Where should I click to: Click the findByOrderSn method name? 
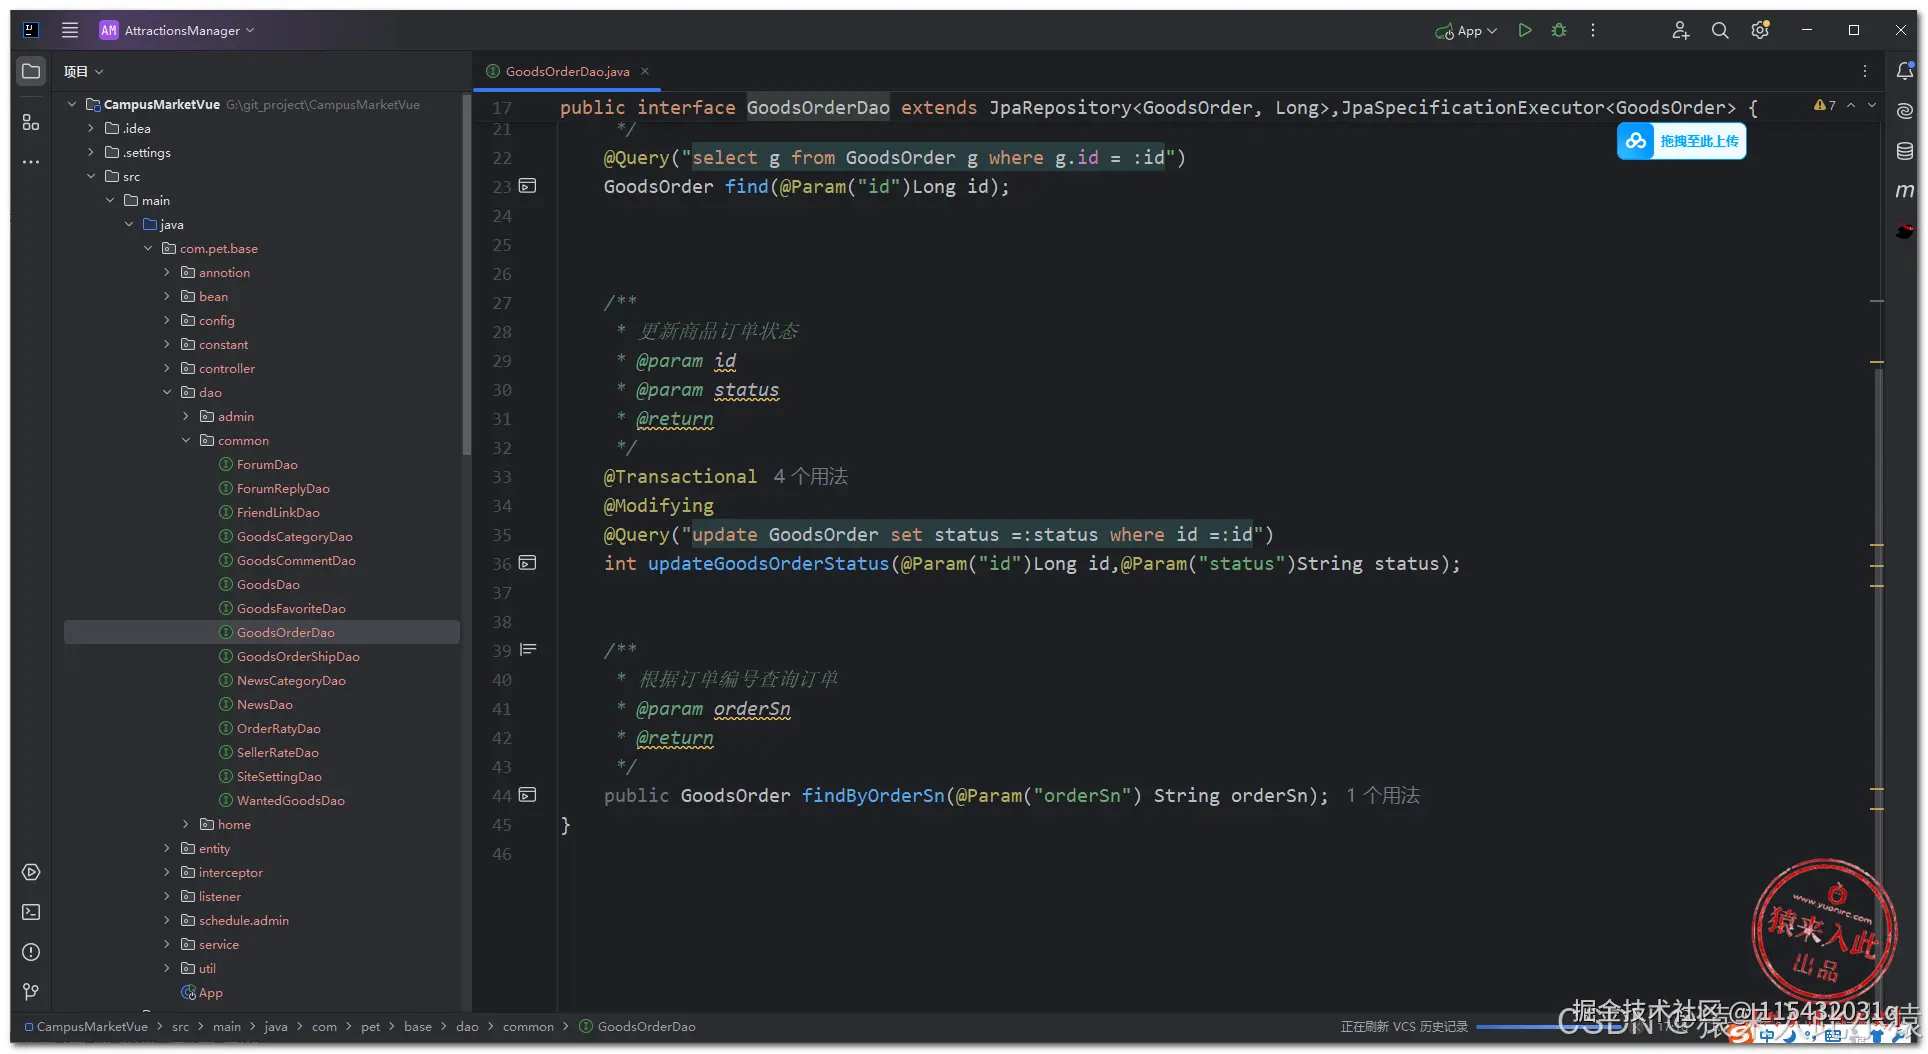pos(873,795)
